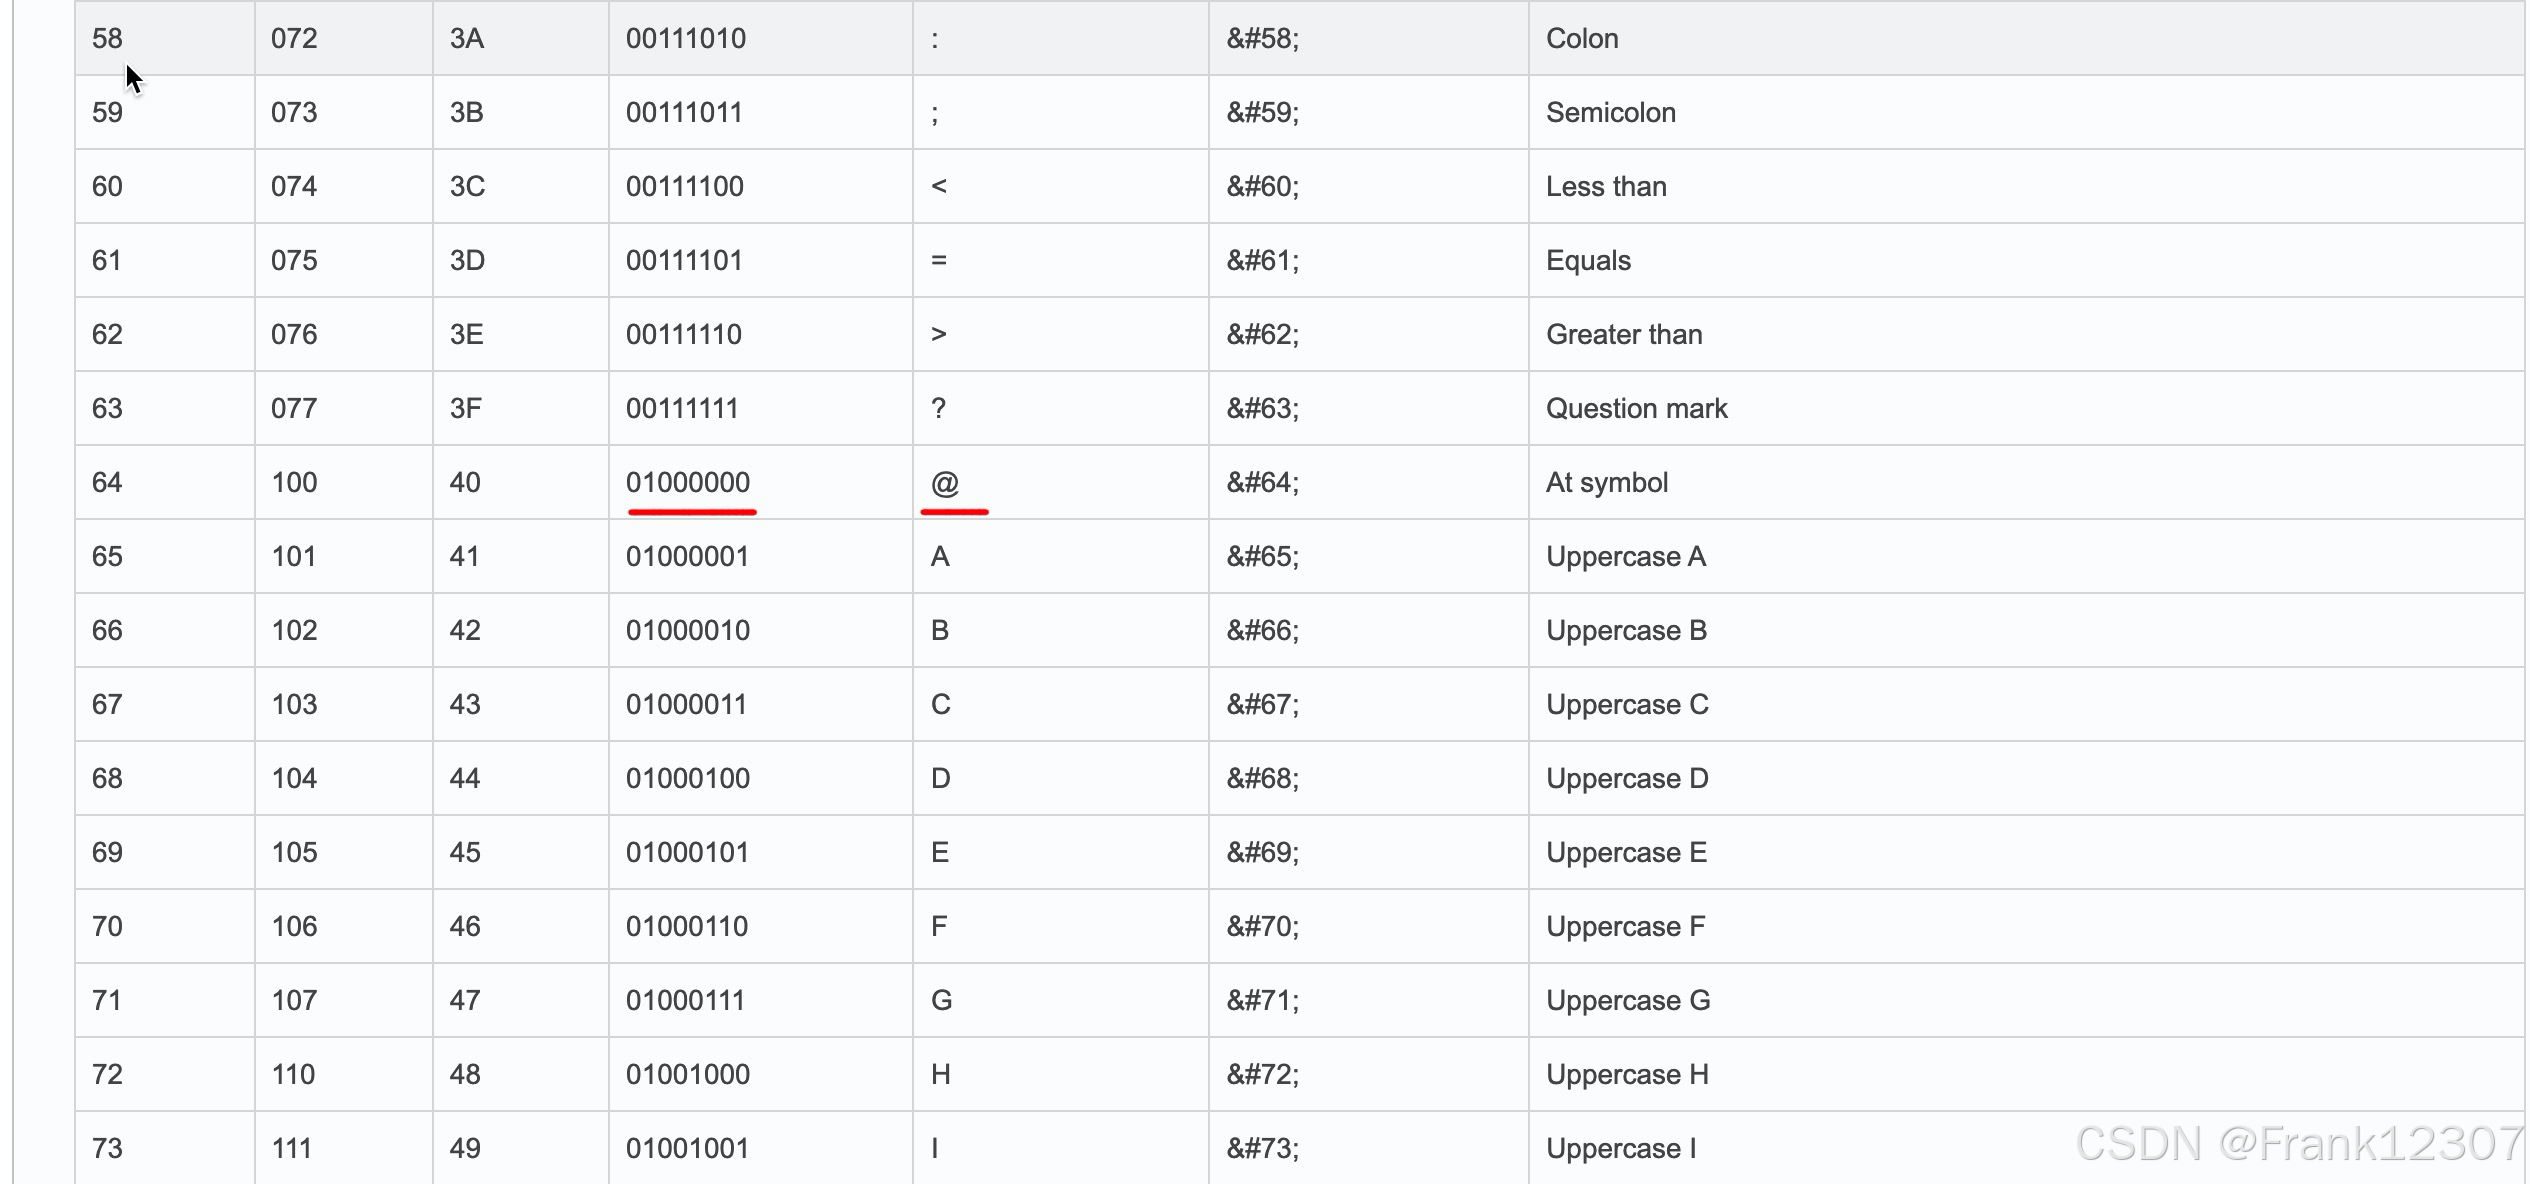Select the hex value 48 cell
Screen dimensions: 2530x1184
pyautogui.click(x=520, y=1074)
